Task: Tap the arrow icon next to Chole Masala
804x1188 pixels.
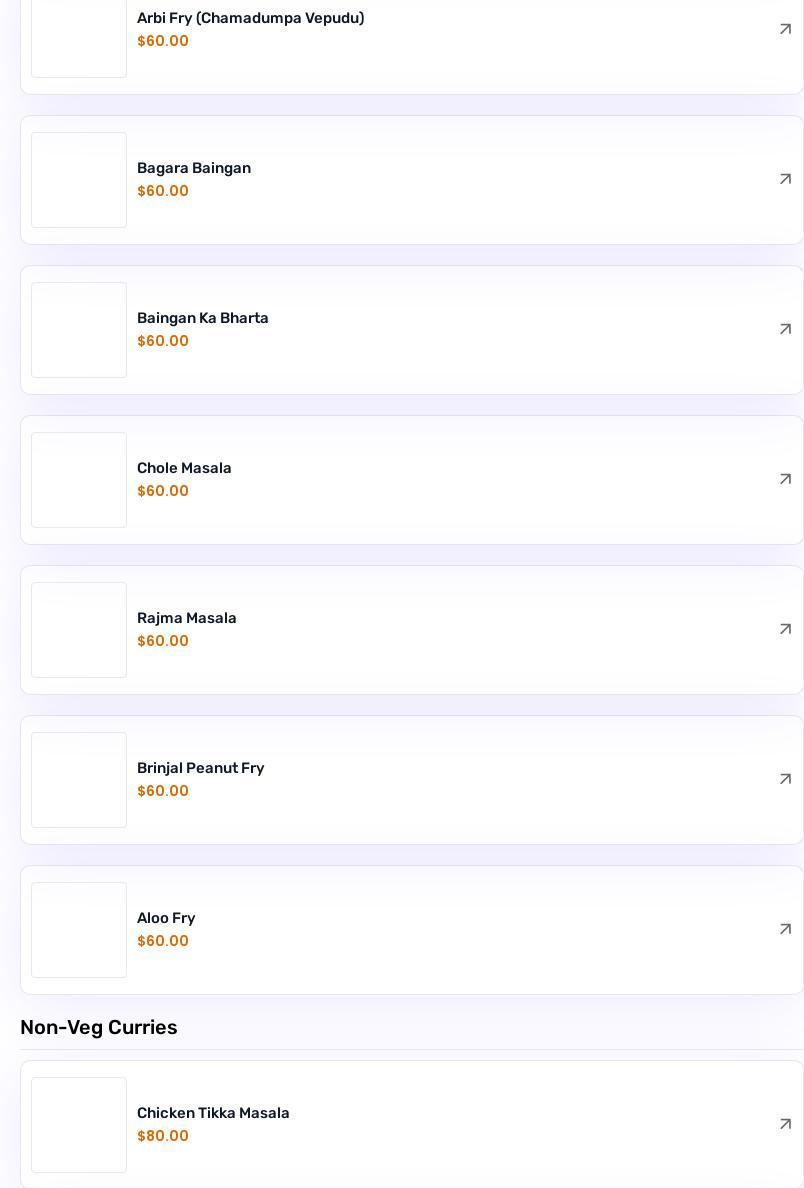Action: pyautogui.click(x=785, y=480)
